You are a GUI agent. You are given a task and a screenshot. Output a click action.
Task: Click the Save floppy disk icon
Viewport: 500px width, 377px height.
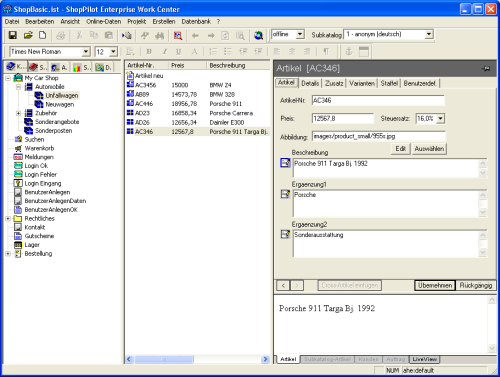[x=13, y=35]
